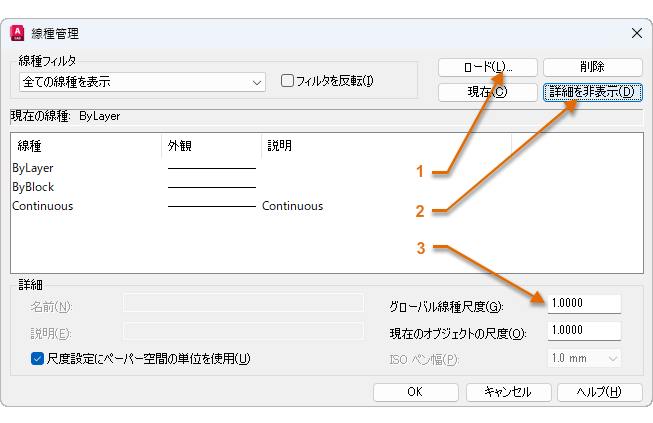Click the 現在 button
Image resolution: width=653 pixels, height=423 pixels.
(x=488, y=92)
